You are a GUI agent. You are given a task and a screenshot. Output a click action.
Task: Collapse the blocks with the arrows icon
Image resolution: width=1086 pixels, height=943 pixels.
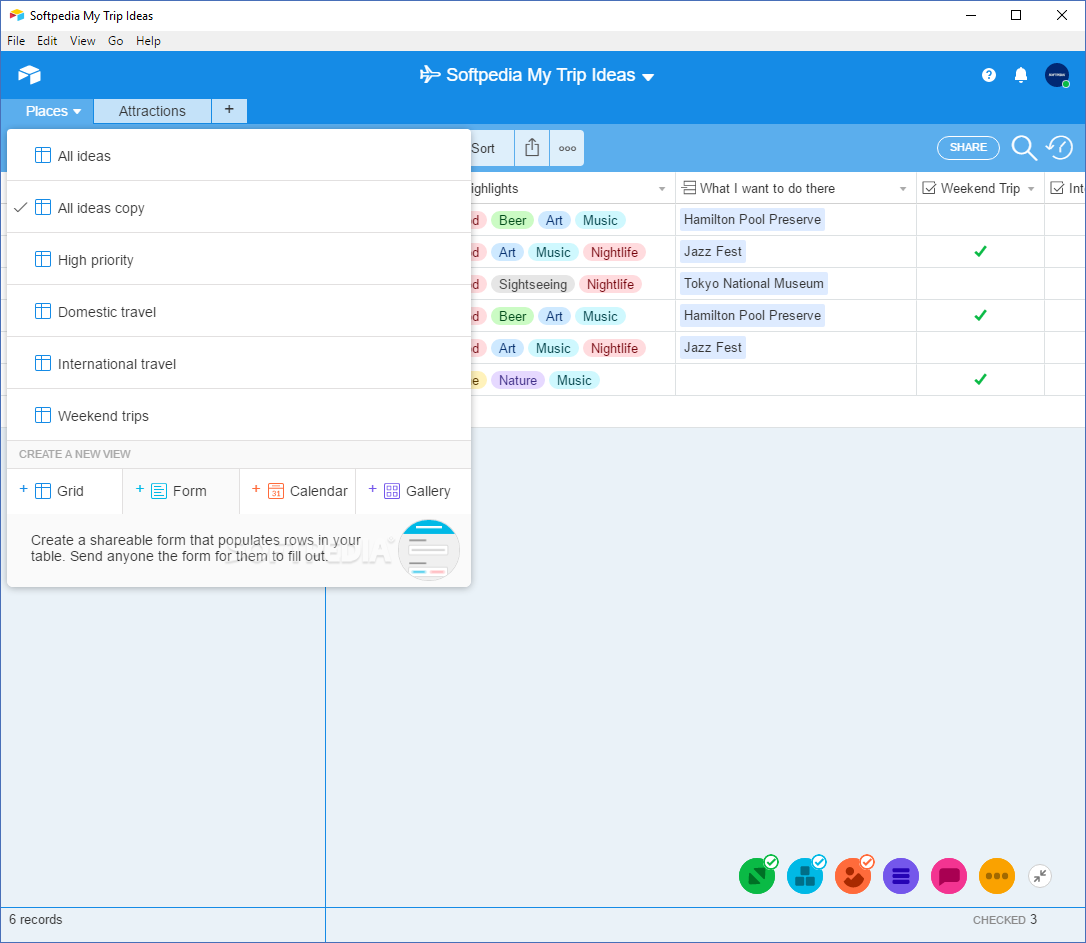click(x=1040, y=876)
